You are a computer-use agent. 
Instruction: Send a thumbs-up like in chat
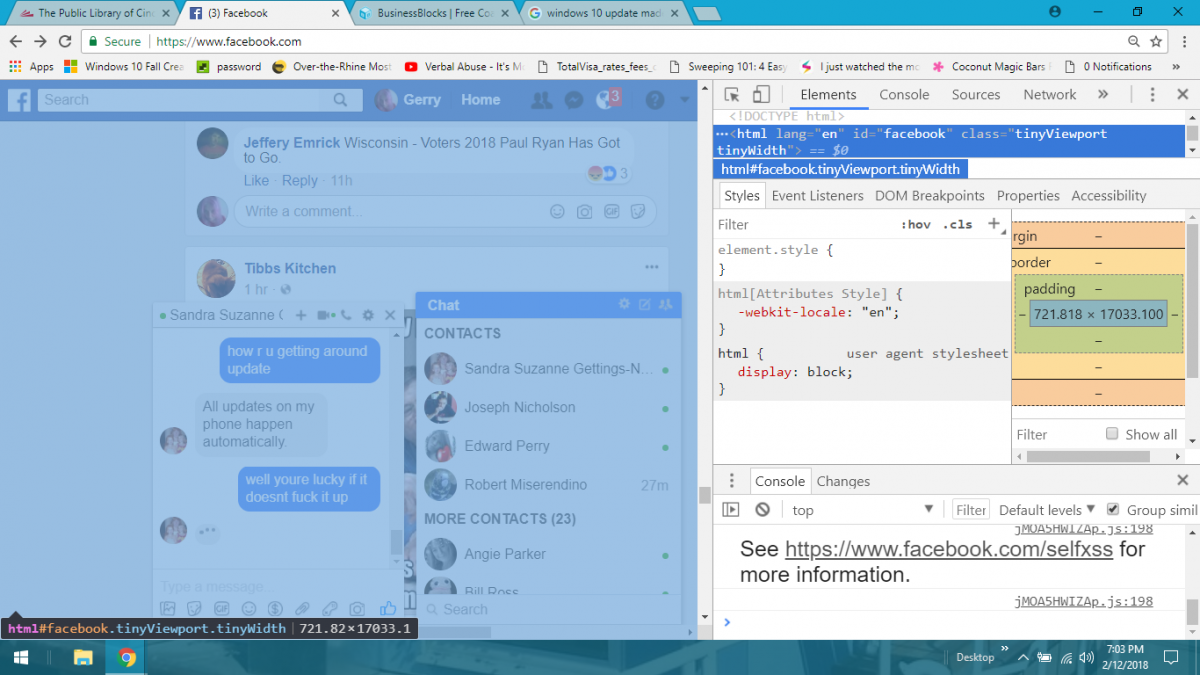[388, 608]
